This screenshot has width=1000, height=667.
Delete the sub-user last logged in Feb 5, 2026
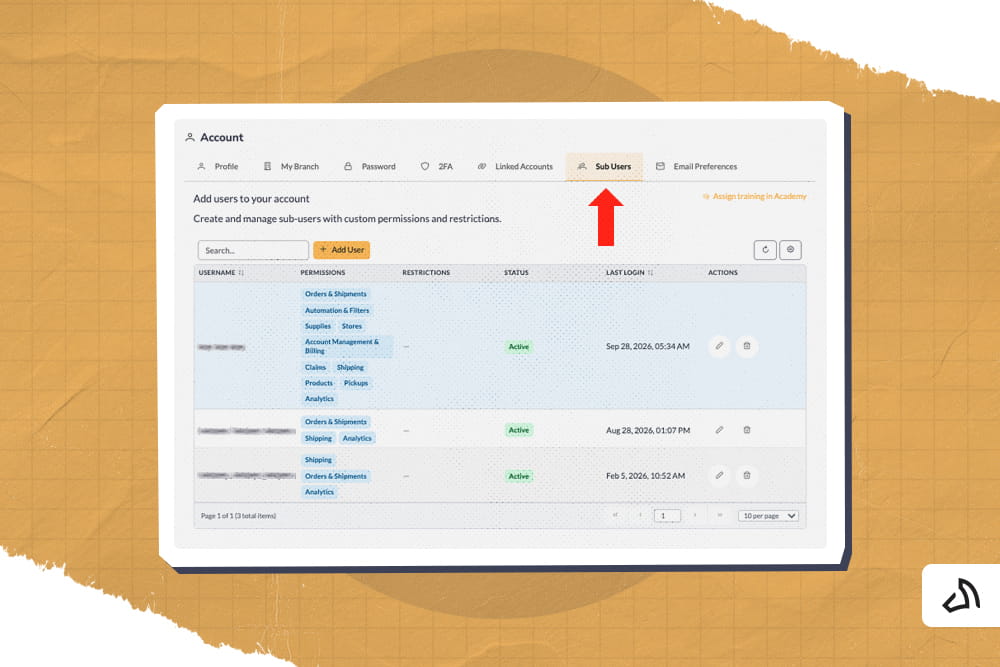point(747,476)
